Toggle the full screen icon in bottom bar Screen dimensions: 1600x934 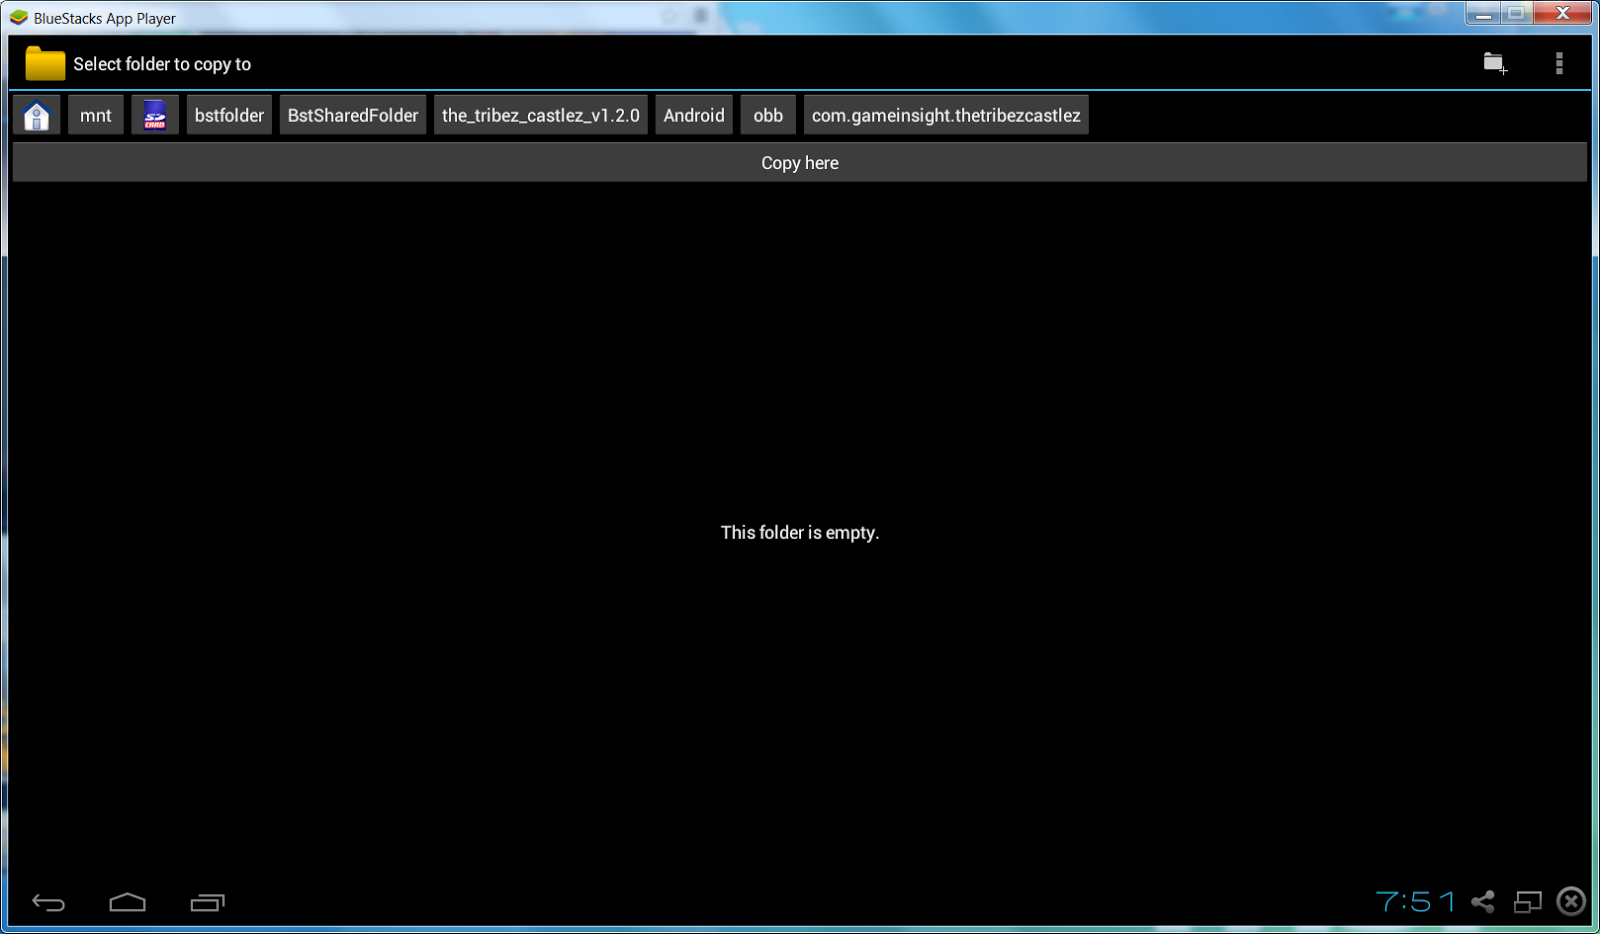point(1528,902)
